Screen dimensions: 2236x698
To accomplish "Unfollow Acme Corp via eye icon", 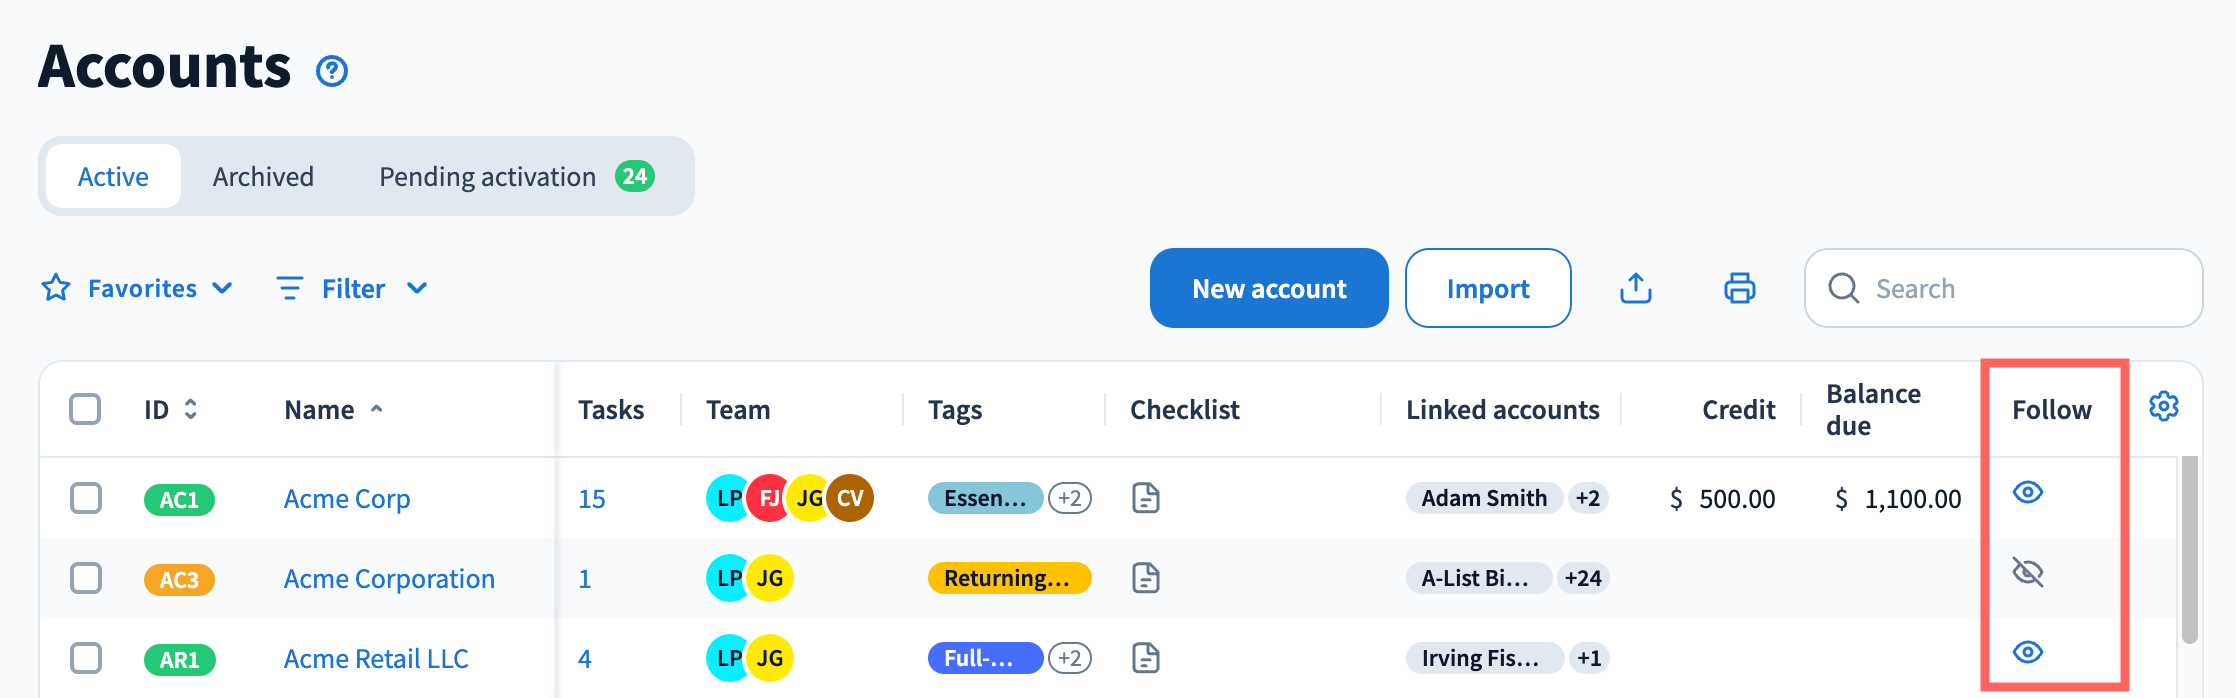I will point(2028,492).
